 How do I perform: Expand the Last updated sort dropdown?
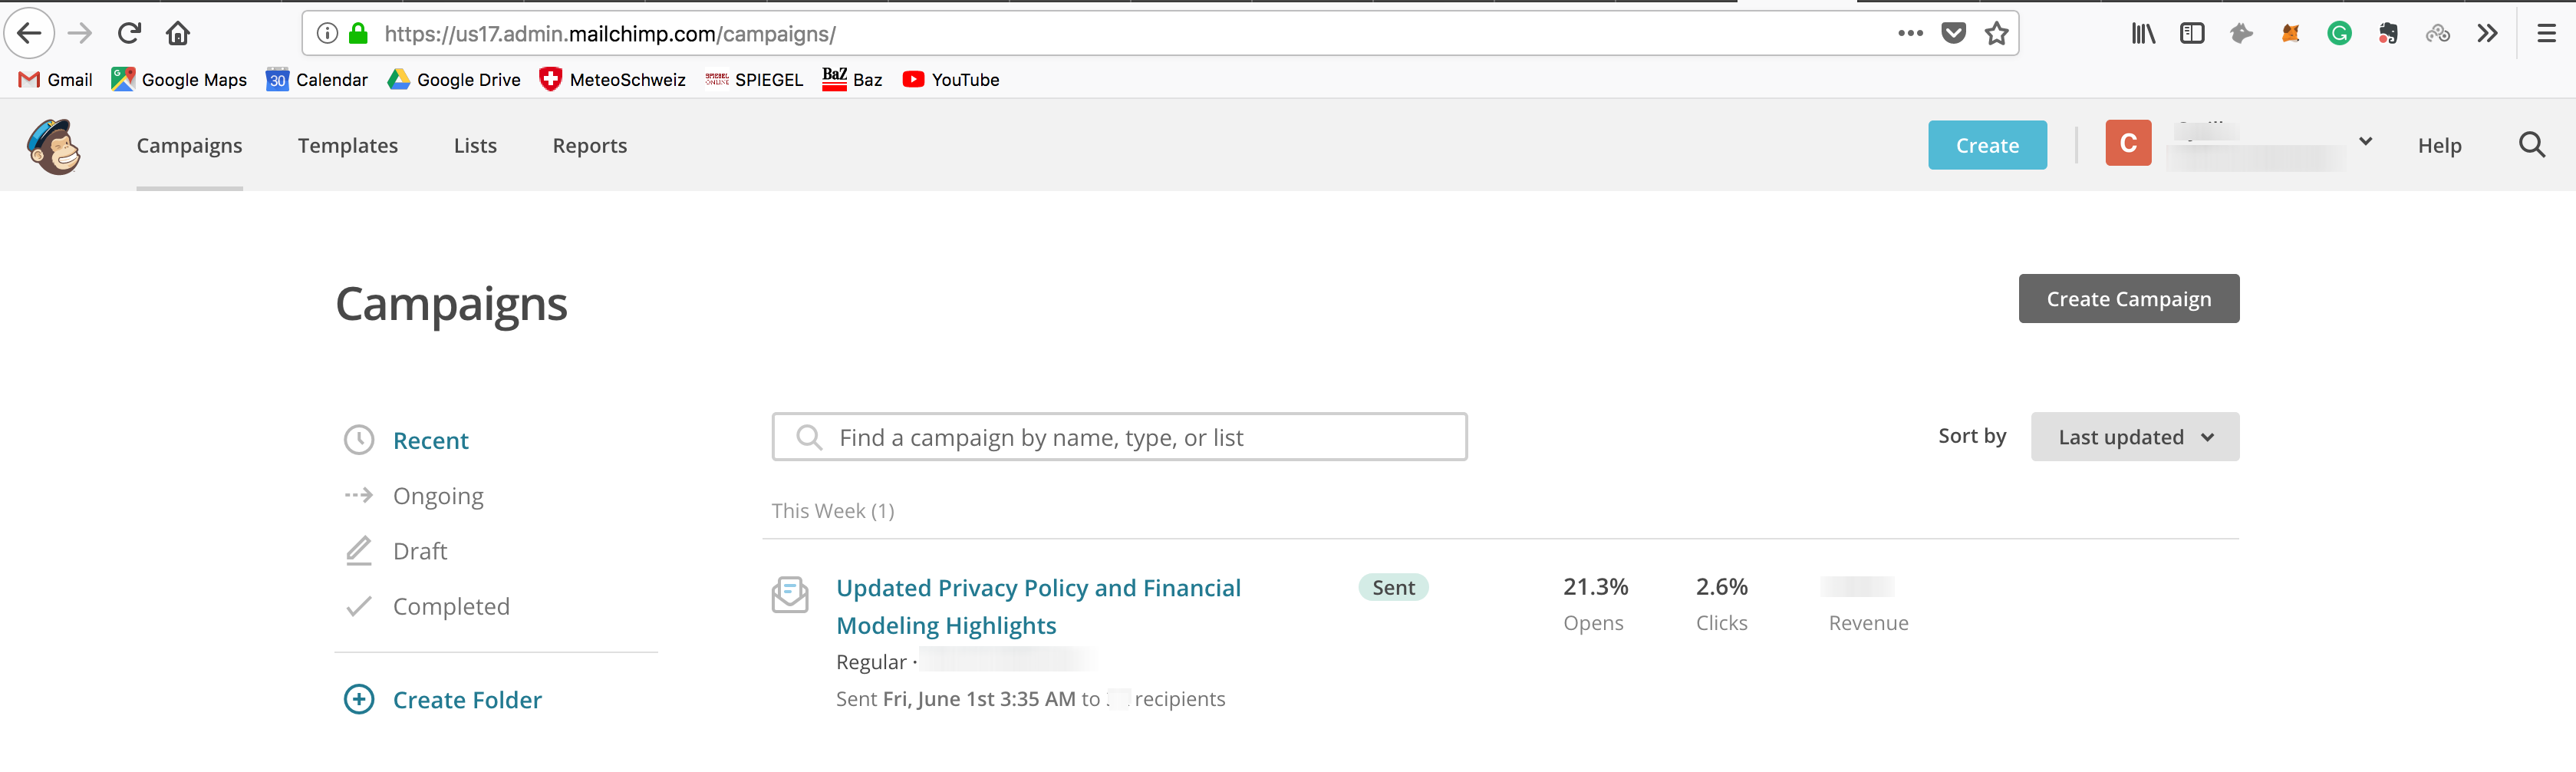click(x=2134, y=437)
